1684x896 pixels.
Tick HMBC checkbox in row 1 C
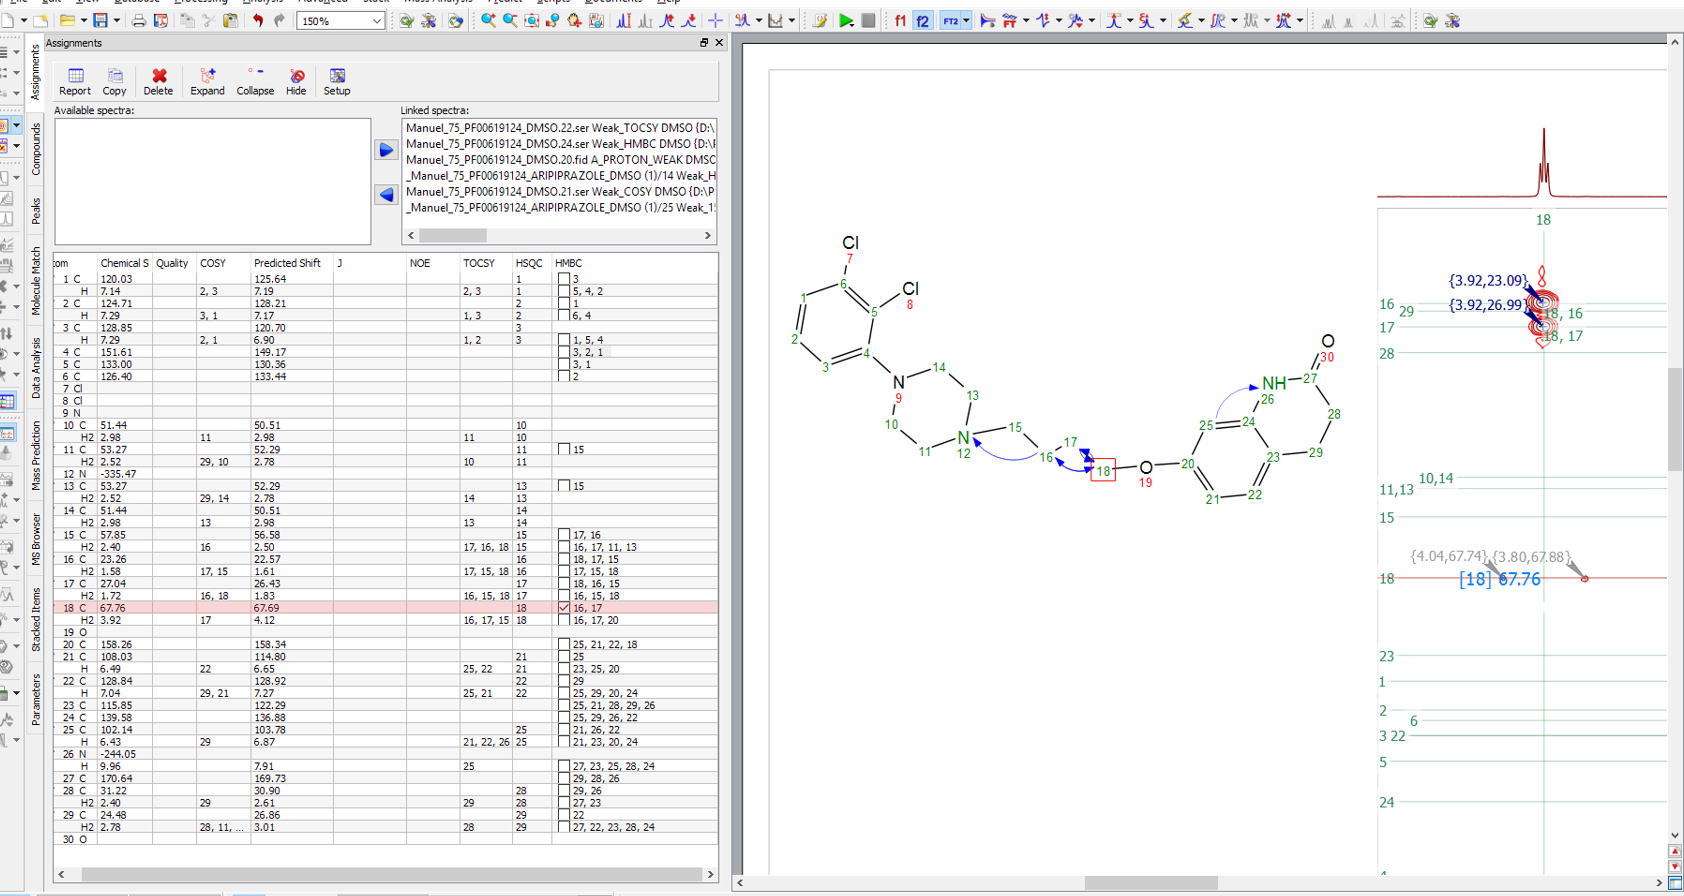click(564, 279)
